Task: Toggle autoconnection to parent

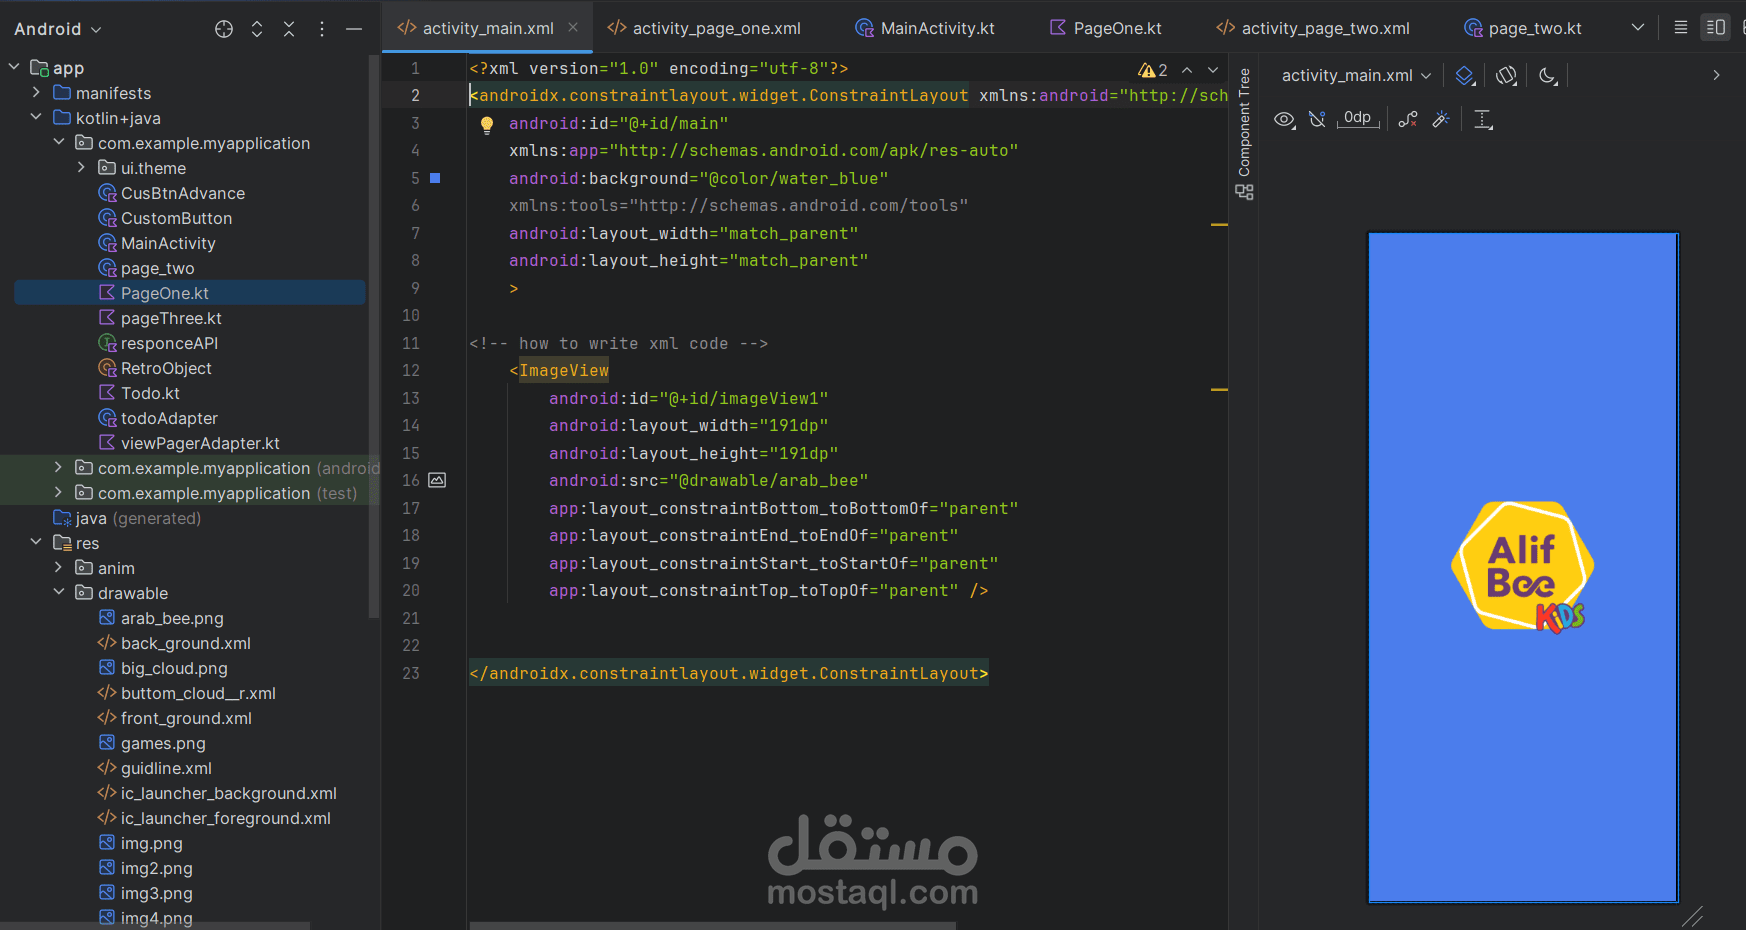Action: (x=1318, y=120)
